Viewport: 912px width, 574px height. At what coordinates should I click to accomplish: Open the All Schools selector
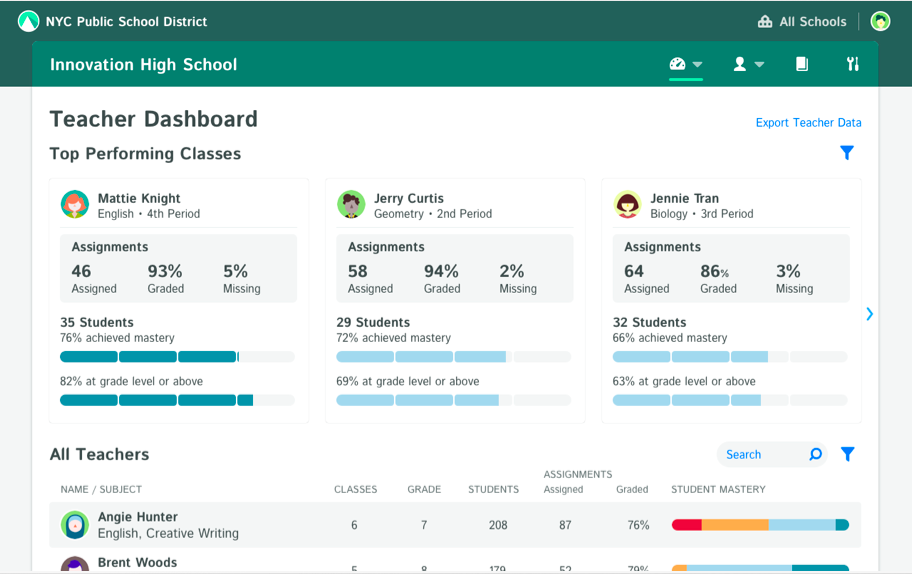click(802, 21)
